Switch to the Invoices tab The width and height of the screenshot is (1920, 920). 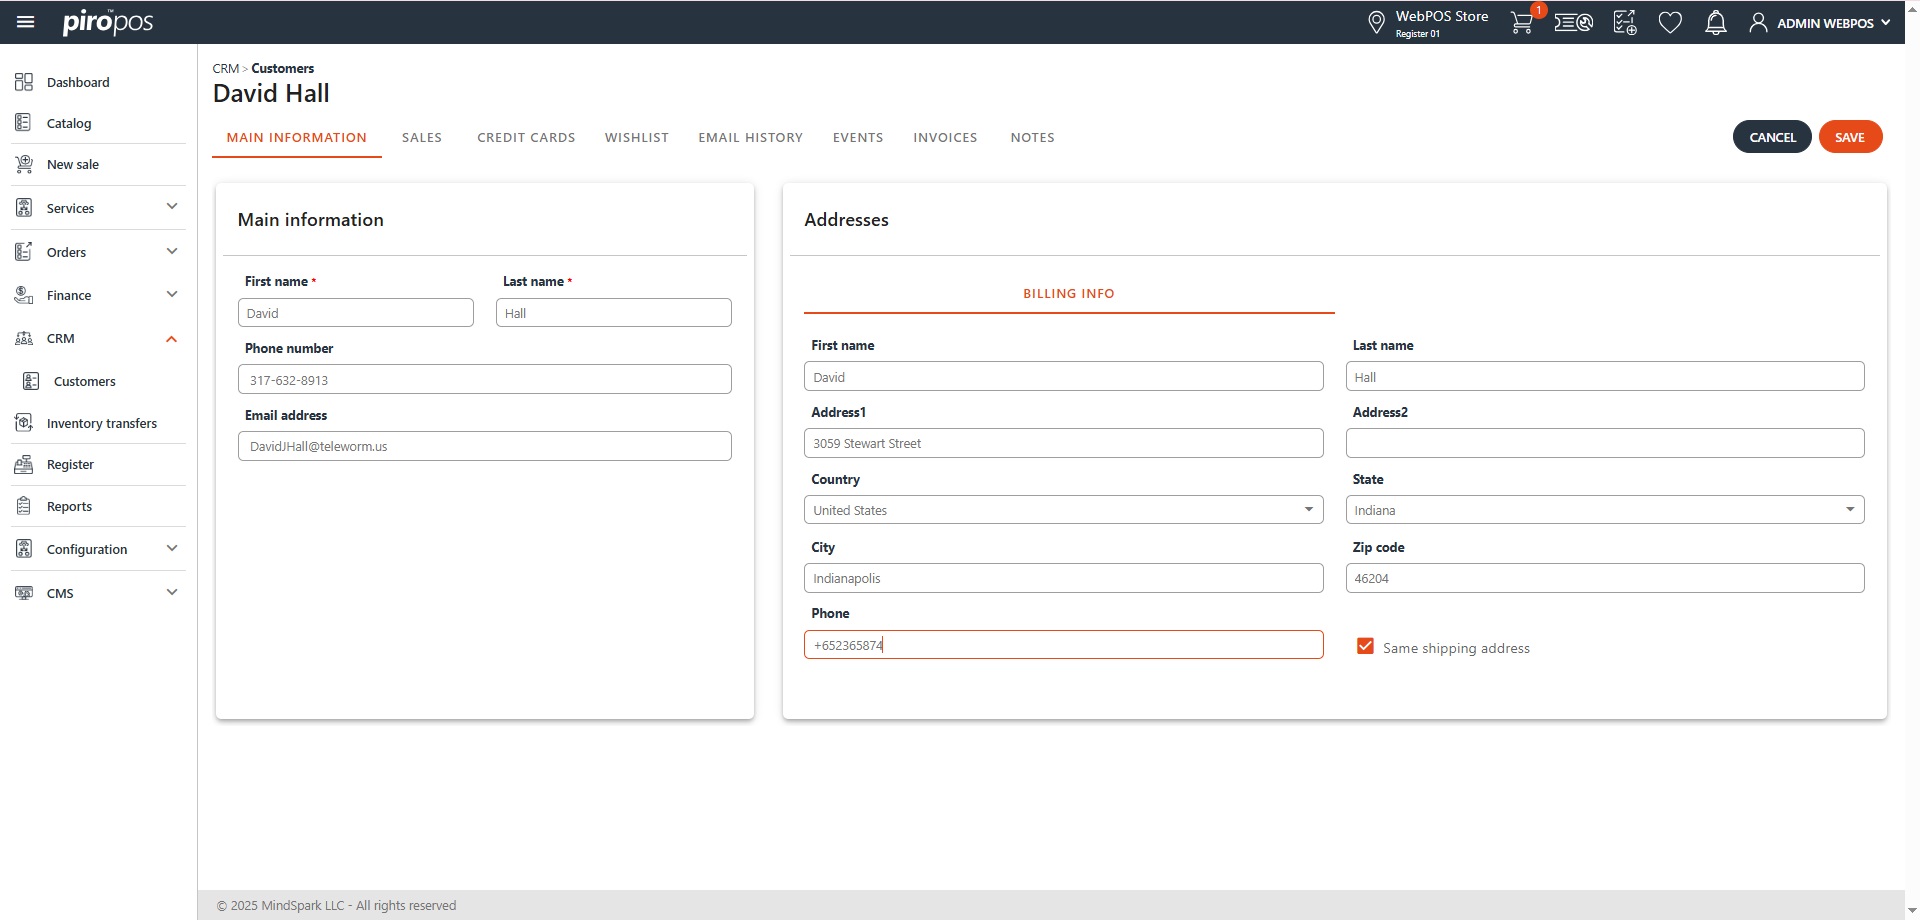click(945, 138)
